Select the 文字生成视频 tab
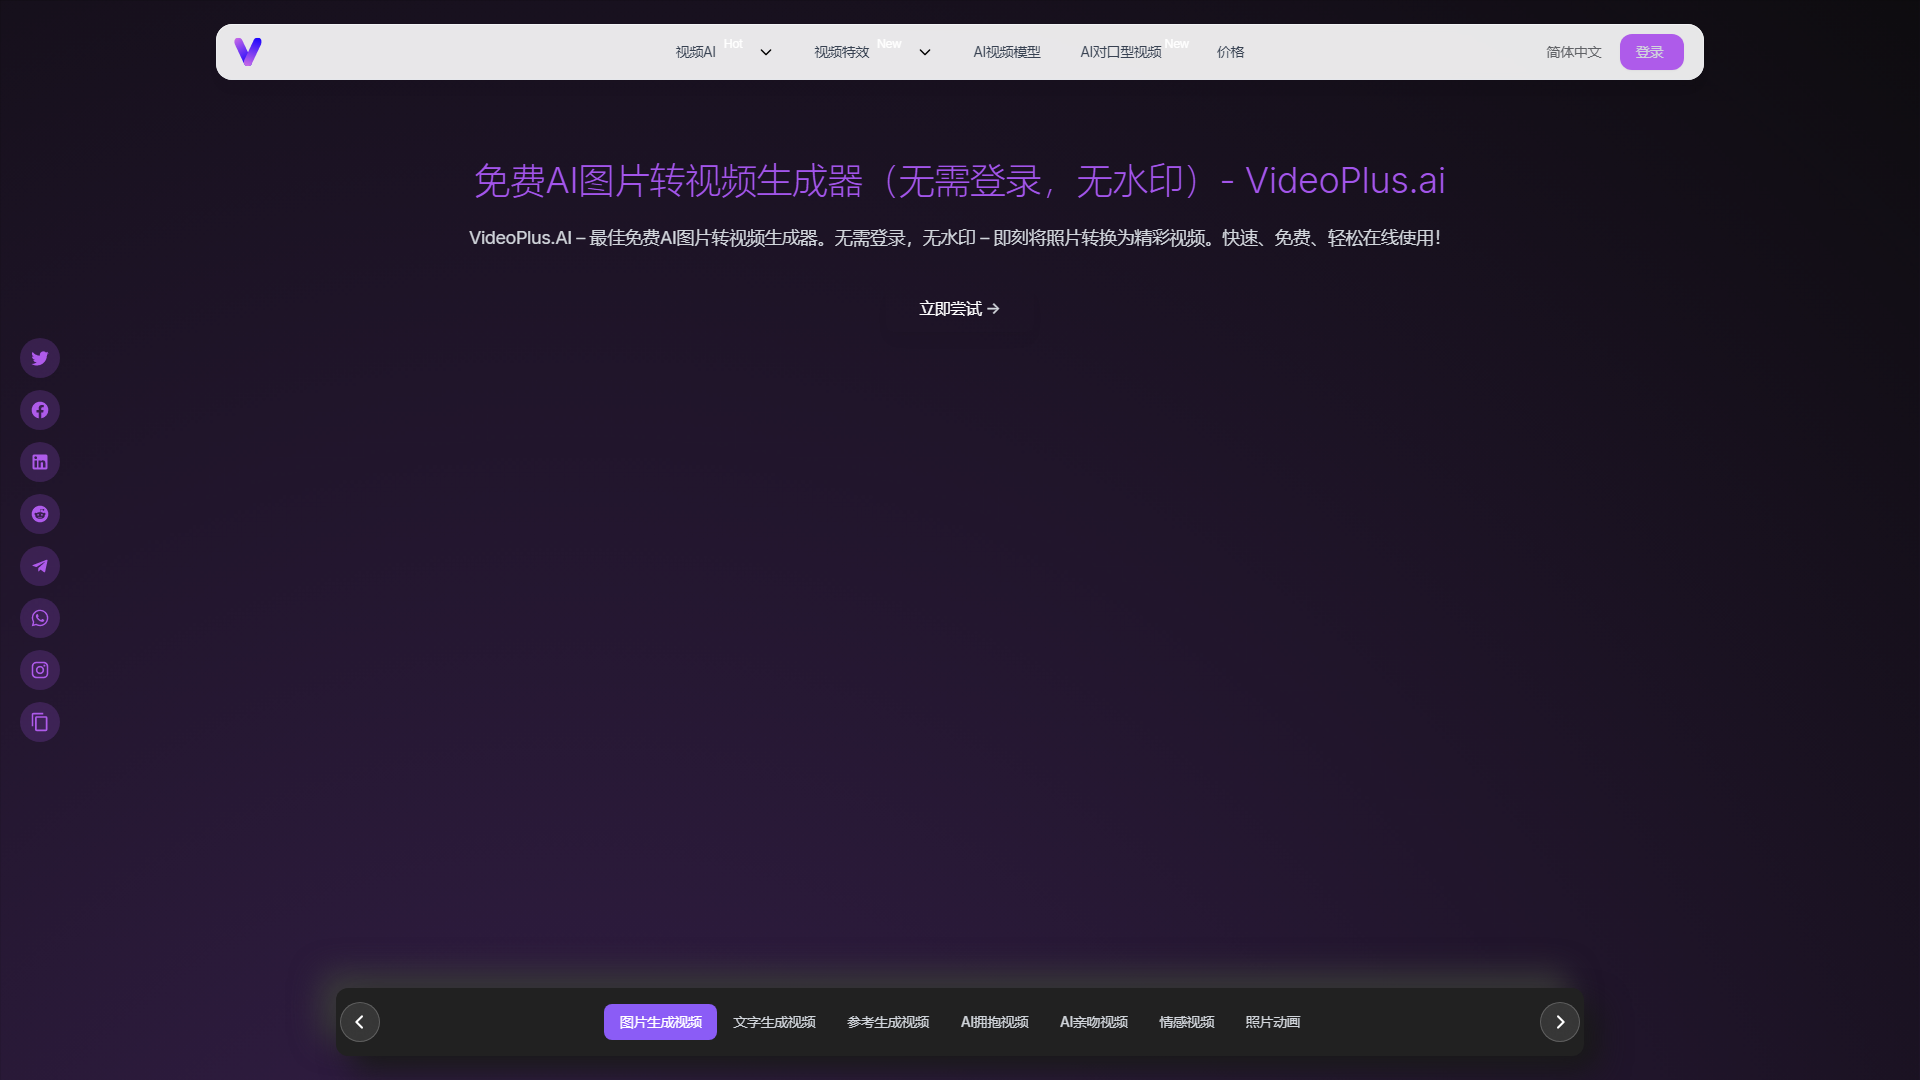1920x1080 pixels. (774, 1022)
